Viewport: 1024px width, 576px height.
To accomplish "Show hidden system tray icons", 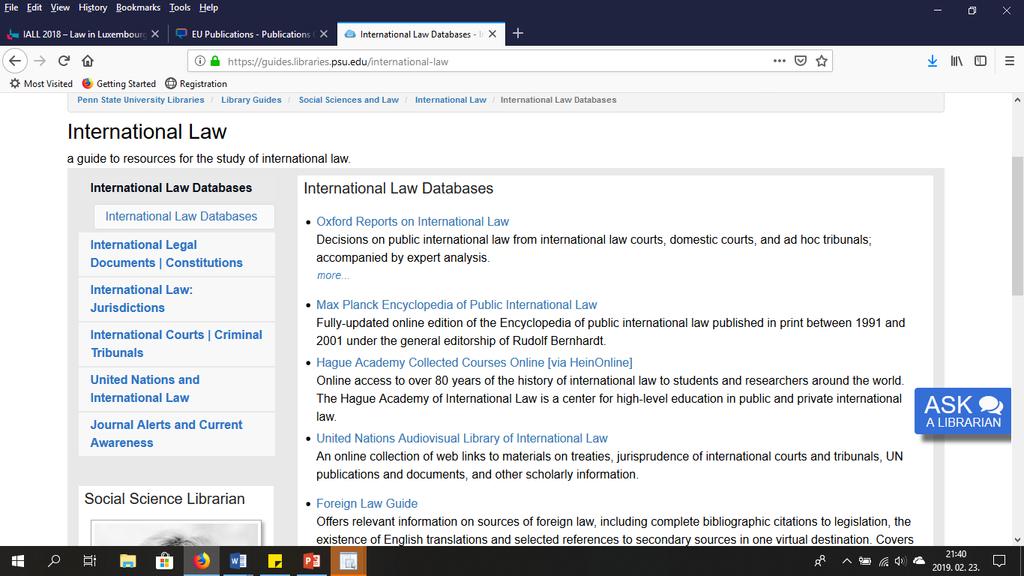I will coord(846,561).
